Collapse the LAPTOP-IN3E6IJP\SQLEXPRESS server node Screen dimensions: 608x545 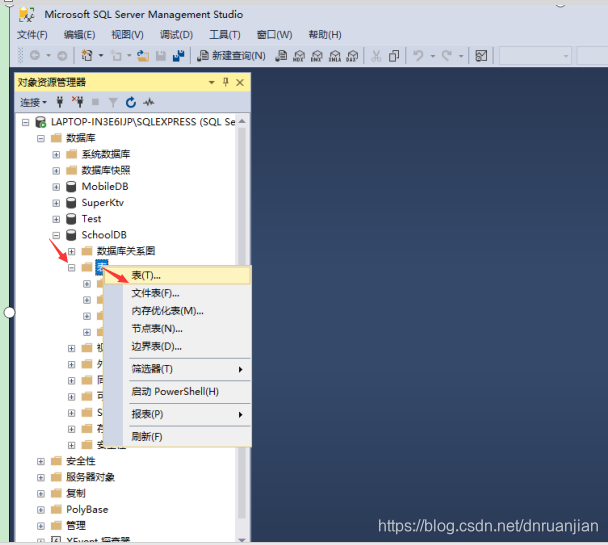tap(26, 122)
